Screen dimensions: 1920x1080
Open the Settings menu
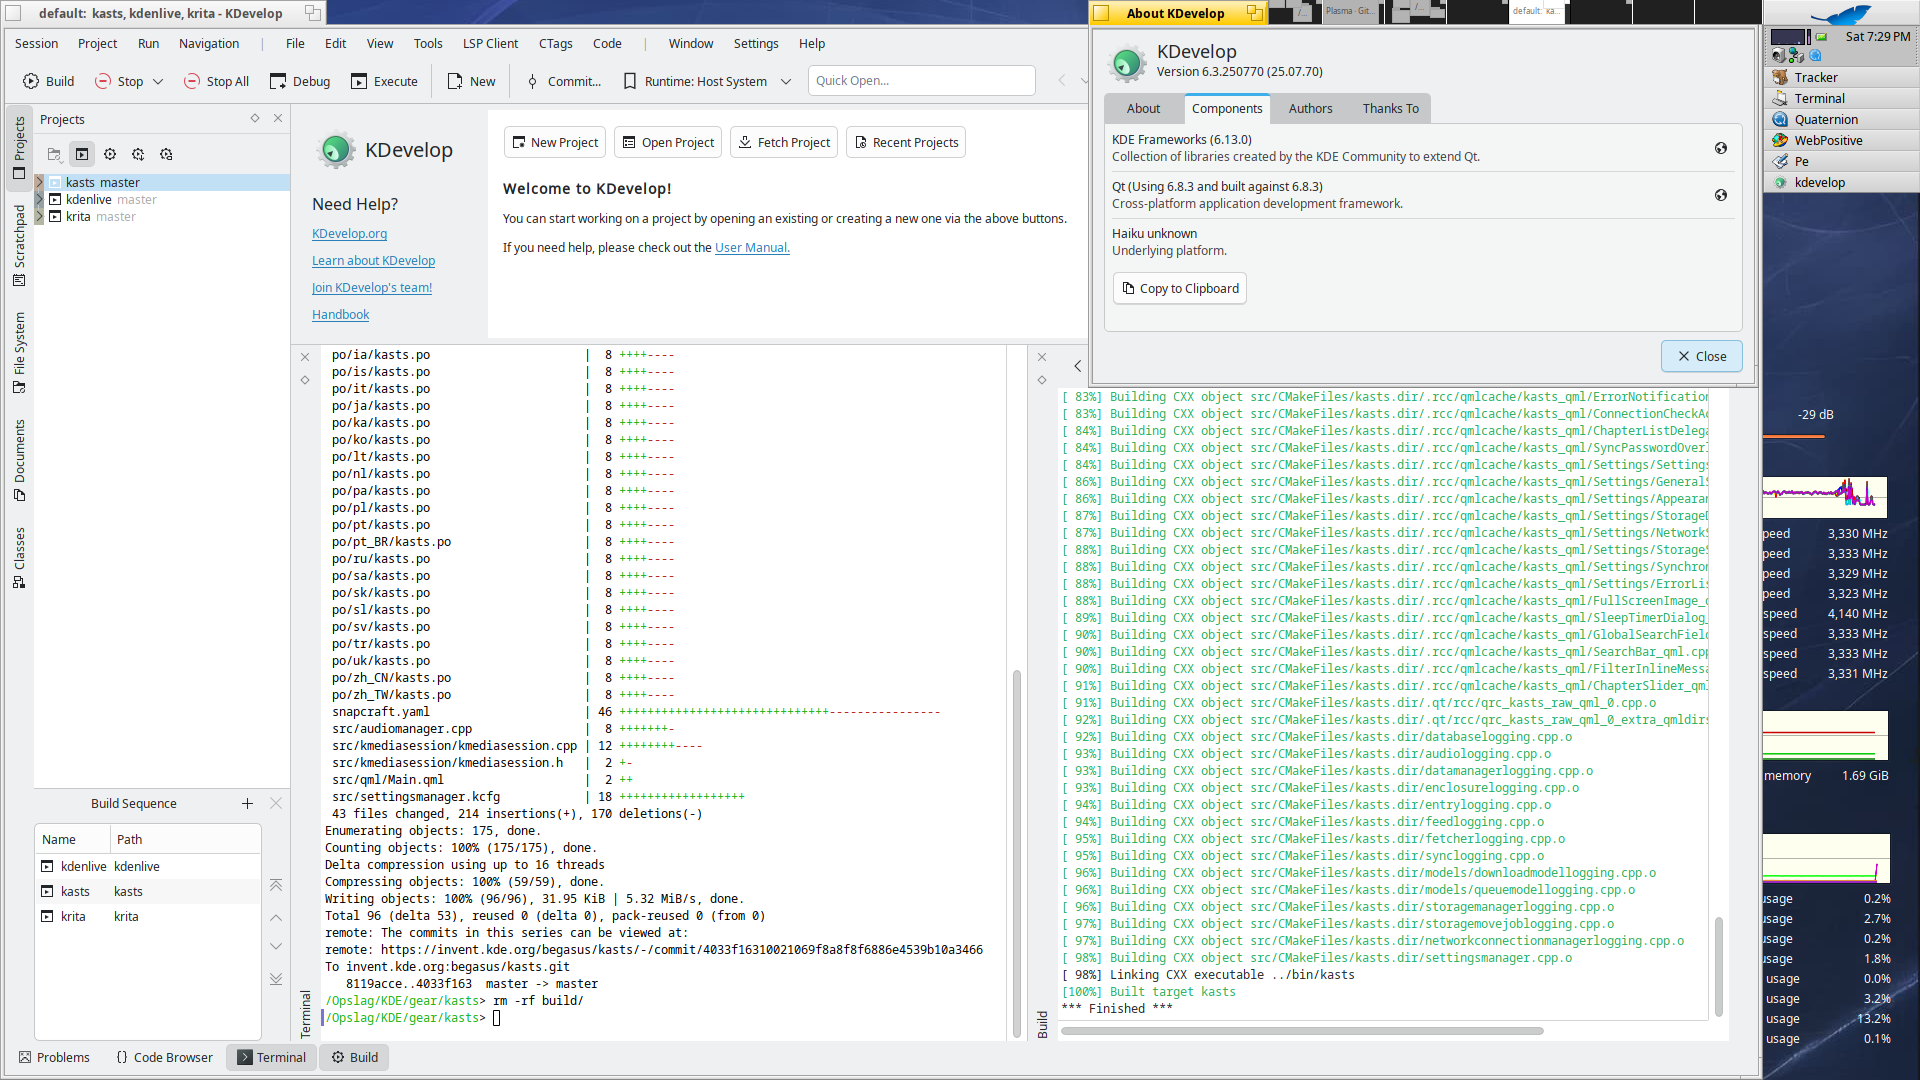click(756, 43)
